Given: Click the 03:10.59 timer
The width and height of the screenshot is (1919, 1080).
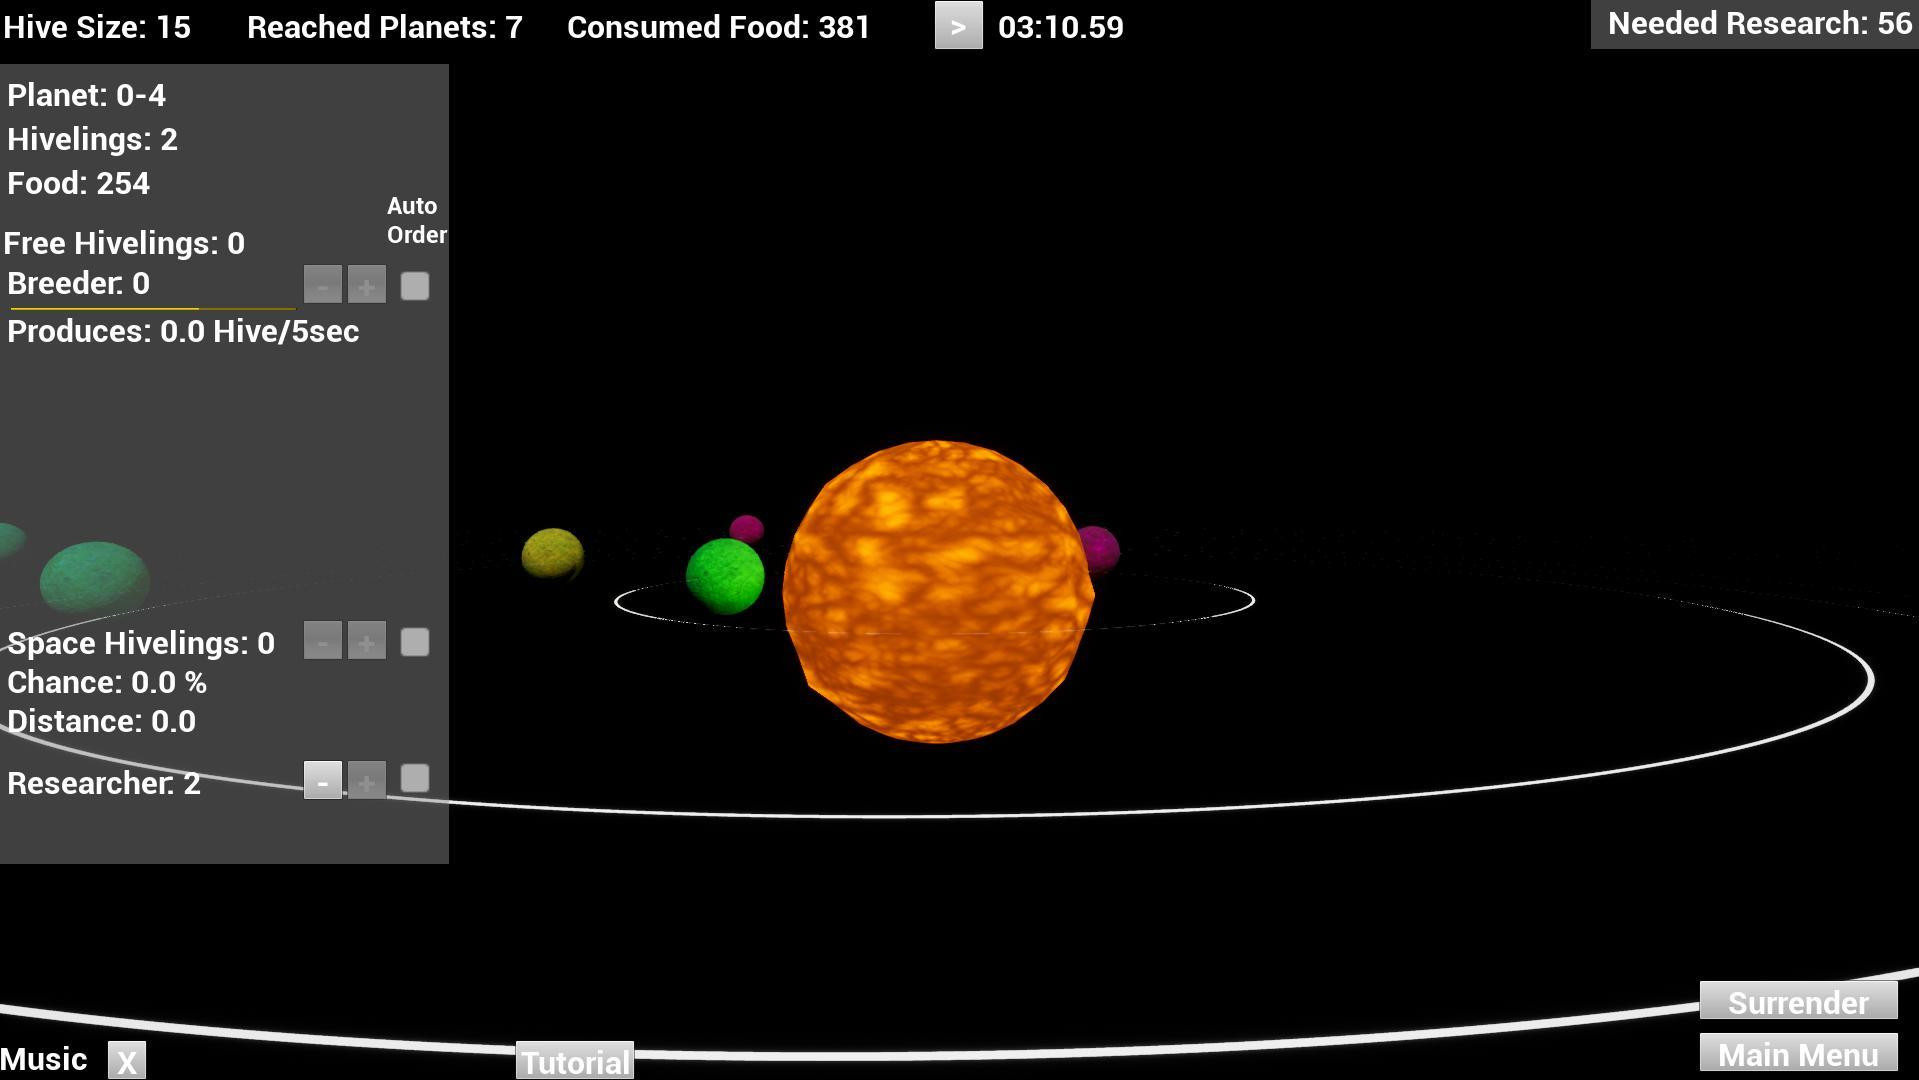Looking at the screenshot, I should click(1061, 27).
